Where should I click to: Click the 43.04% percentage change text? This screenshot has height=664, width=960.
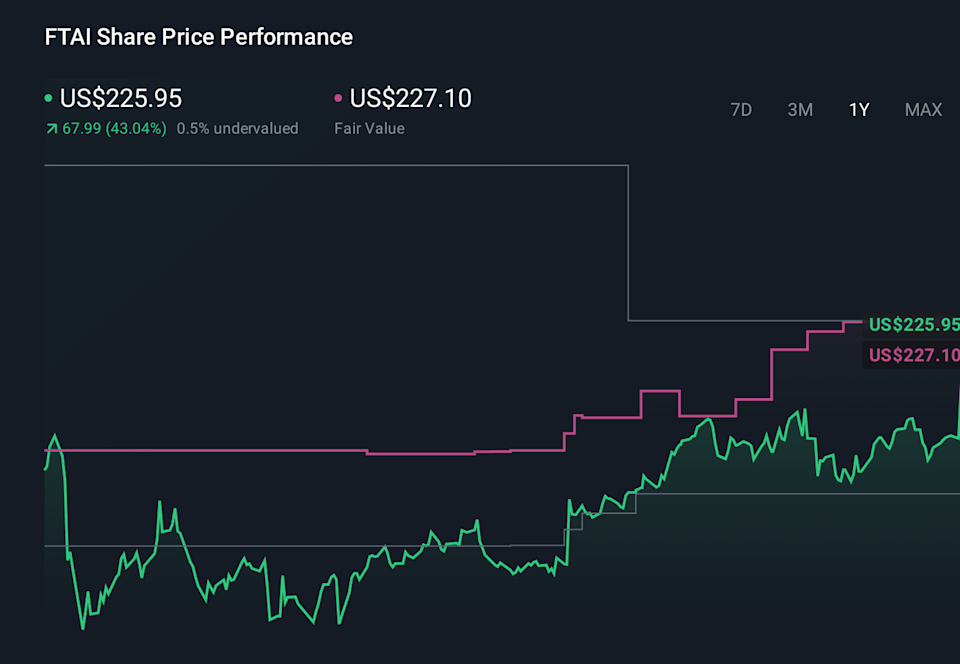pos(134,128)
